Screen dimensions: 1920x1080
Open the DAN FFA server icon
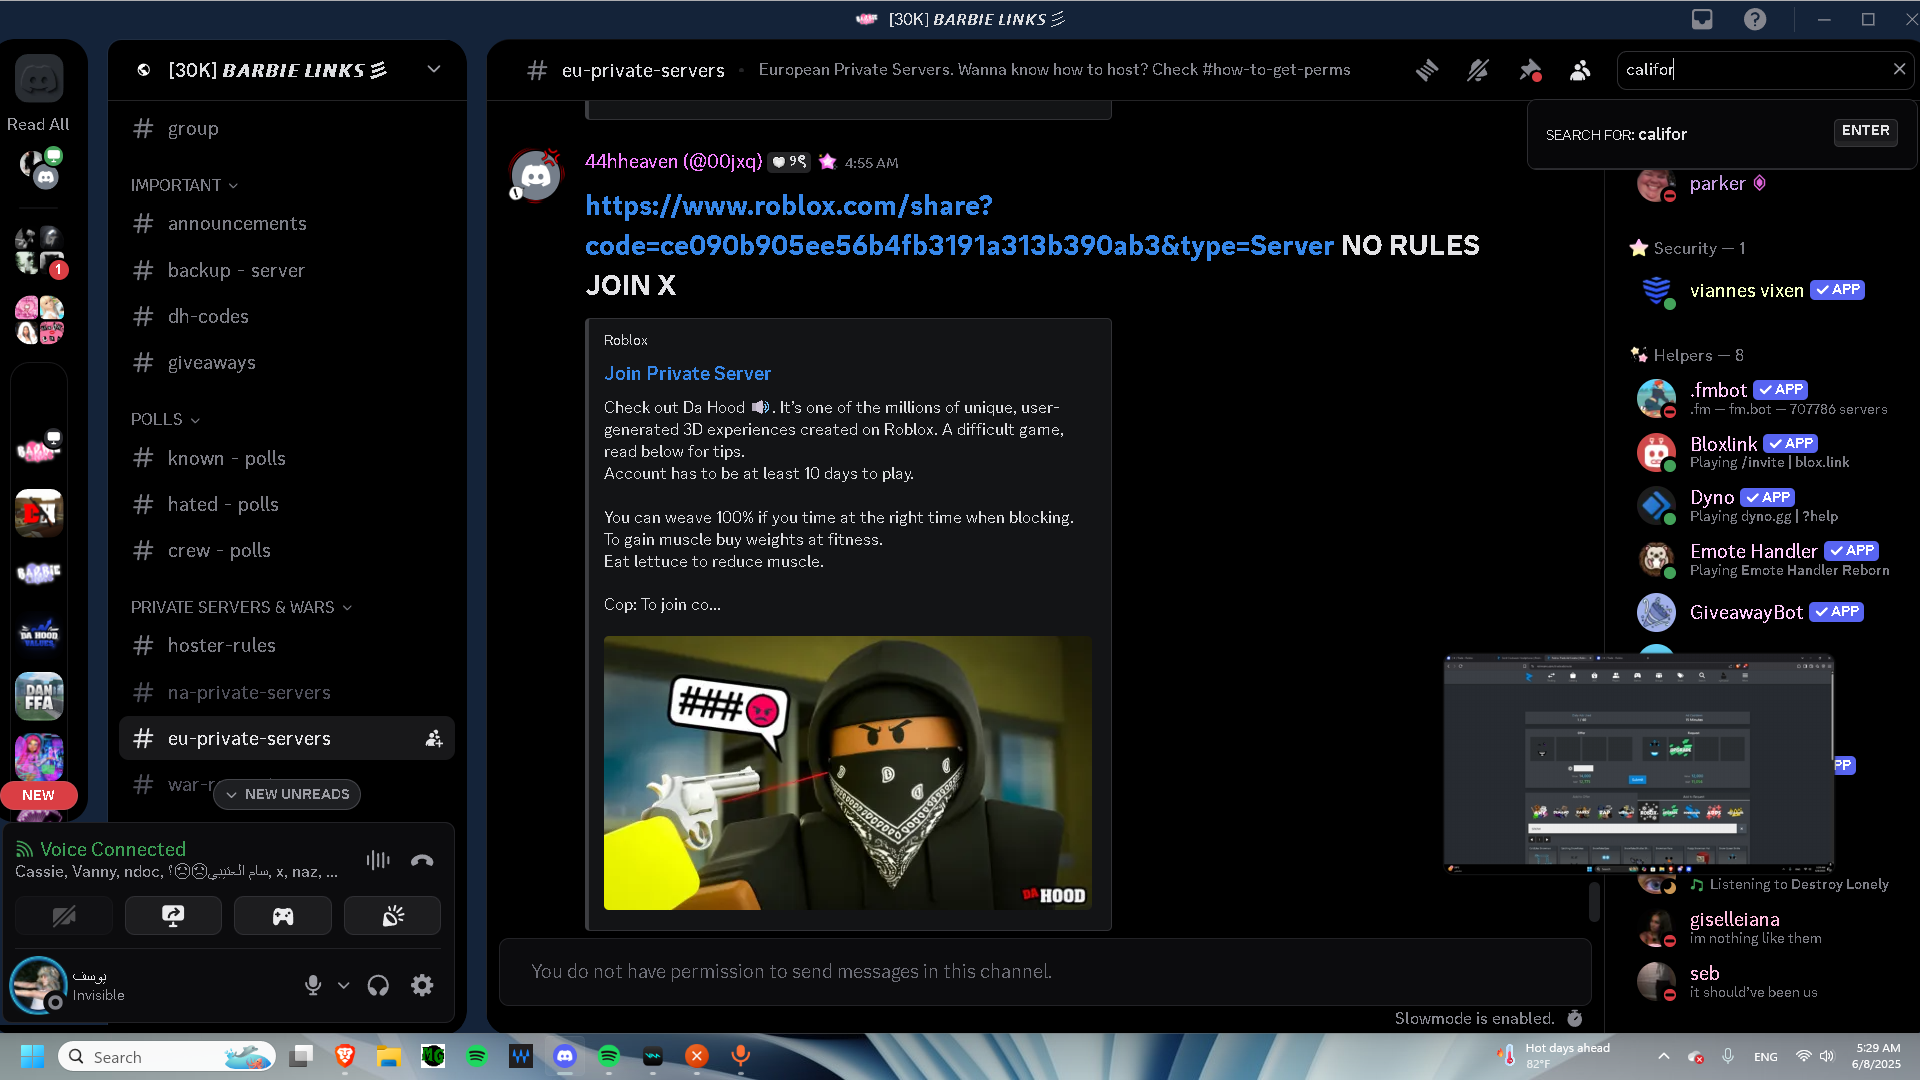pos(39,696)
